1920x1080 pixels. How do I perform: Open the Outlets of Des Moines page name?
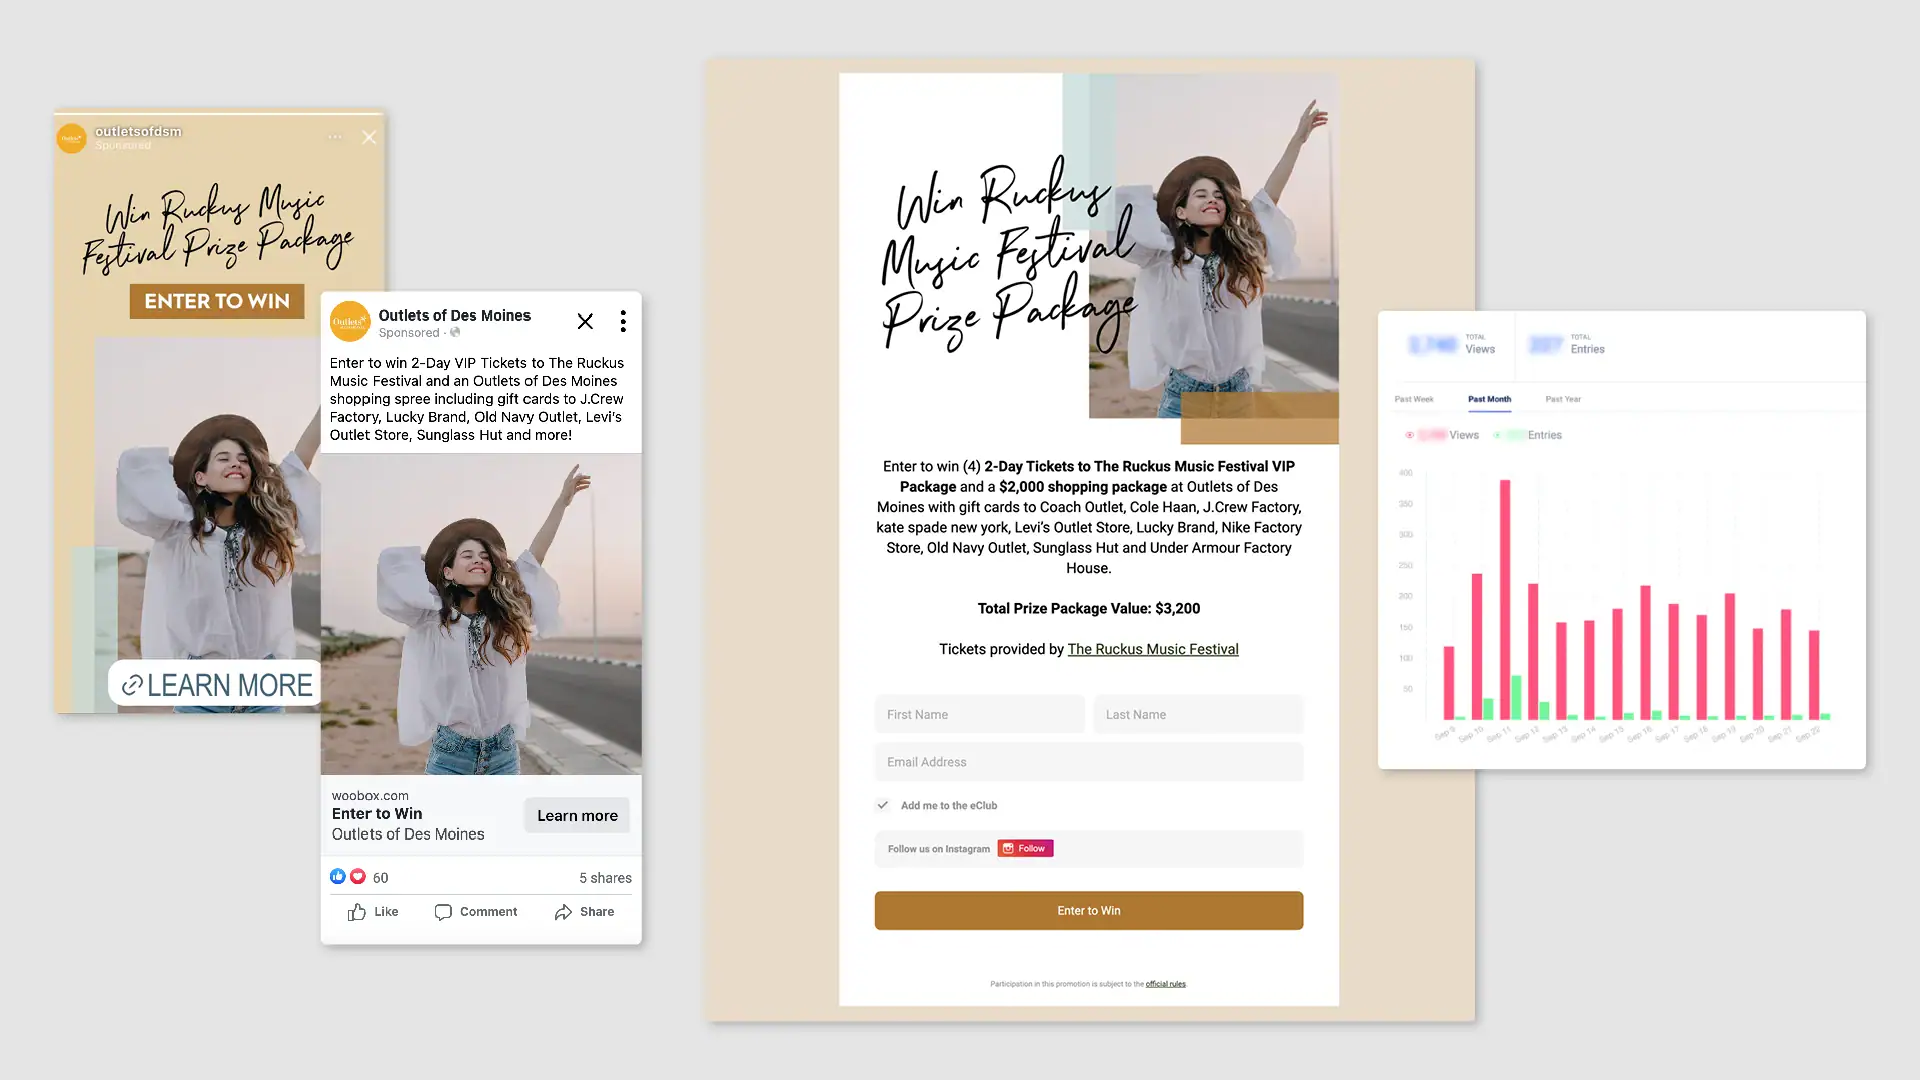(x=454, y=315)
